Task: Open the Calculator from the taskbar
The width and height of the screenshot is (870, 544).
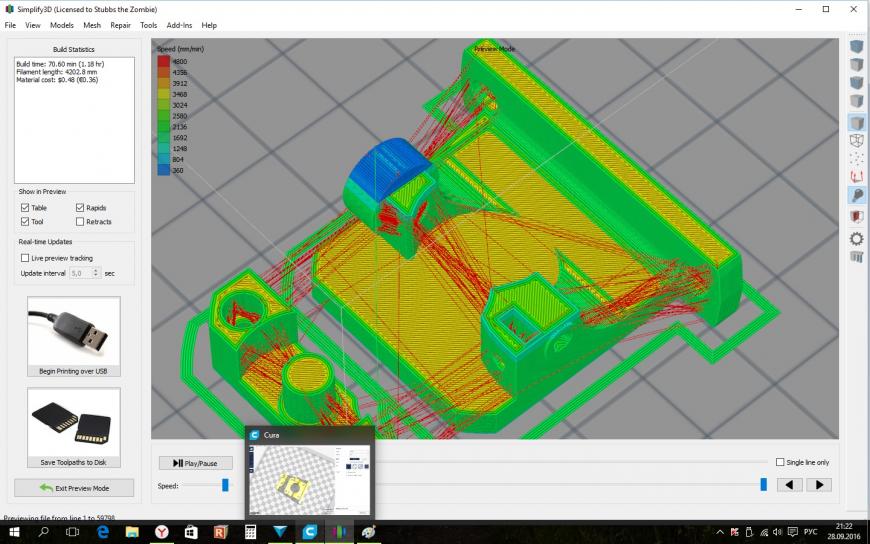Action: coord(250,532)
